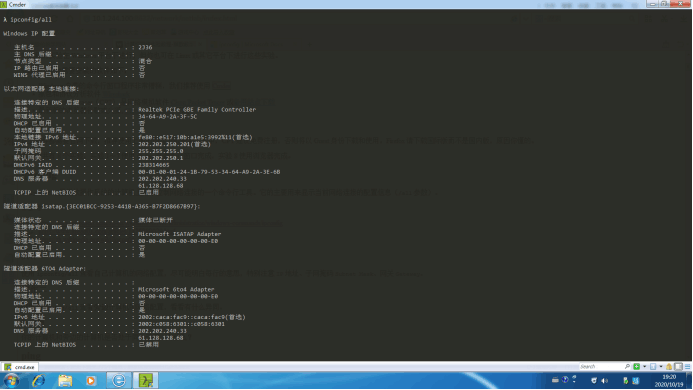This screenshot has width=693, height=390.
Task: Create a new console with green plus
Action: (636, 367)
